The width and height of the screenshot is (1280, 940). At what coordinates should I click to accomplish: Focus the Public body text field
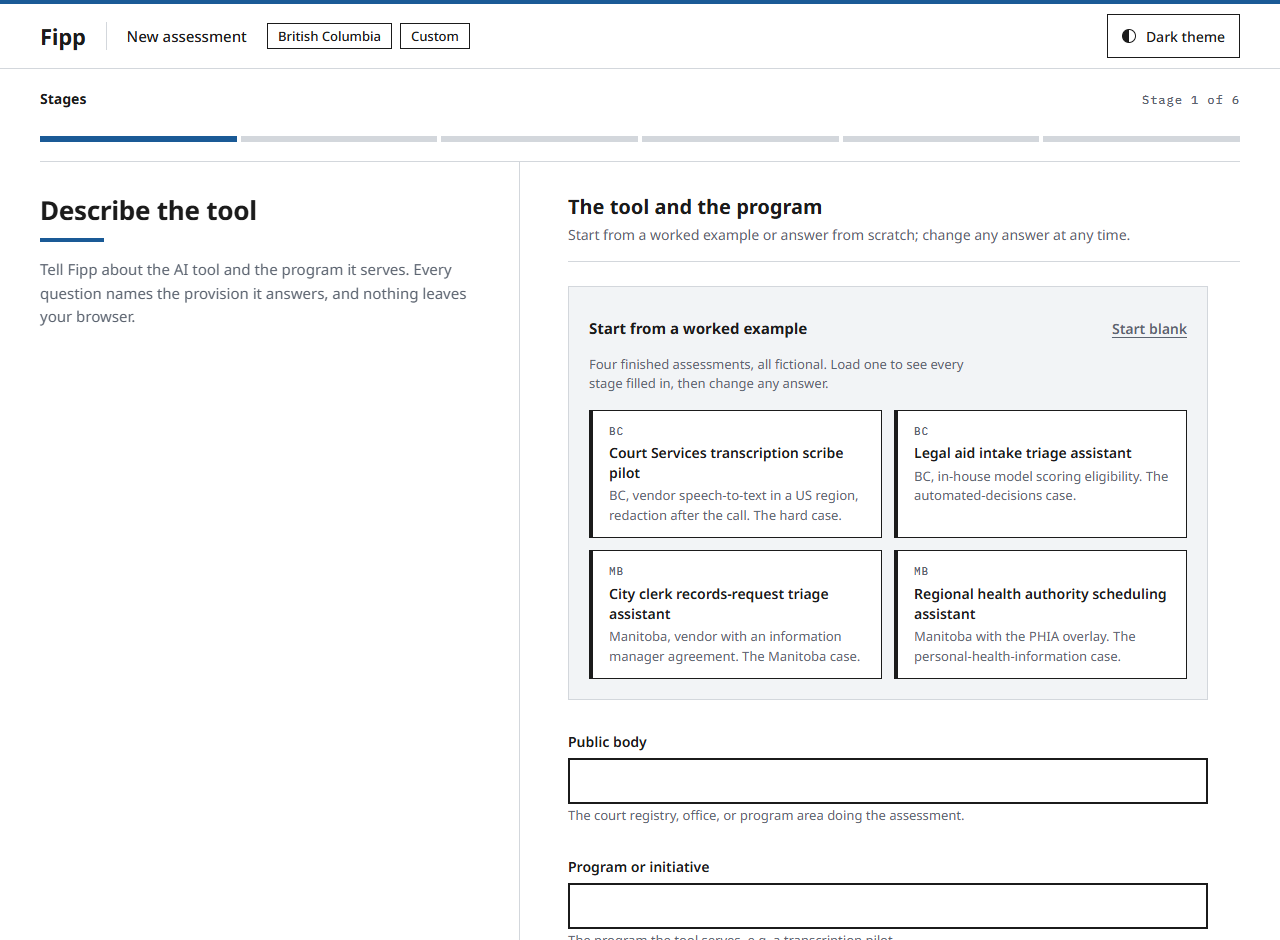(888, 781)
